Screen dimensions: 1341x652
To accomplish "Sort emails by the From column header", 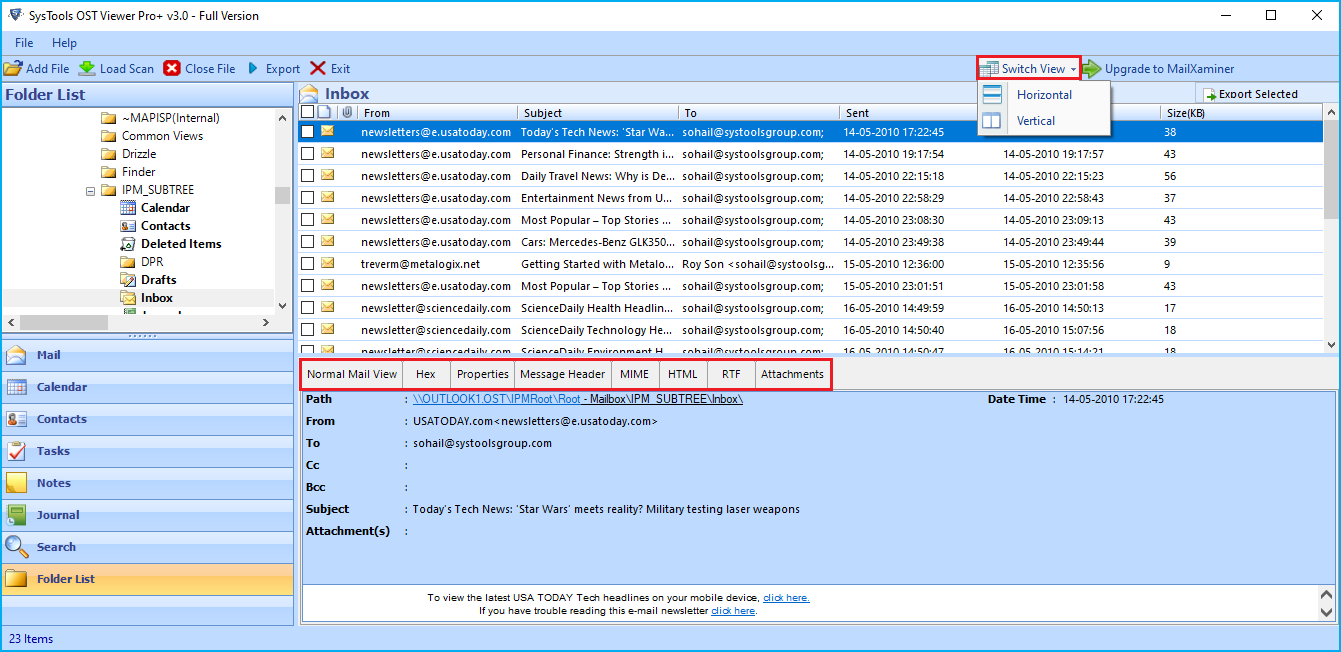I will [437, 113].
